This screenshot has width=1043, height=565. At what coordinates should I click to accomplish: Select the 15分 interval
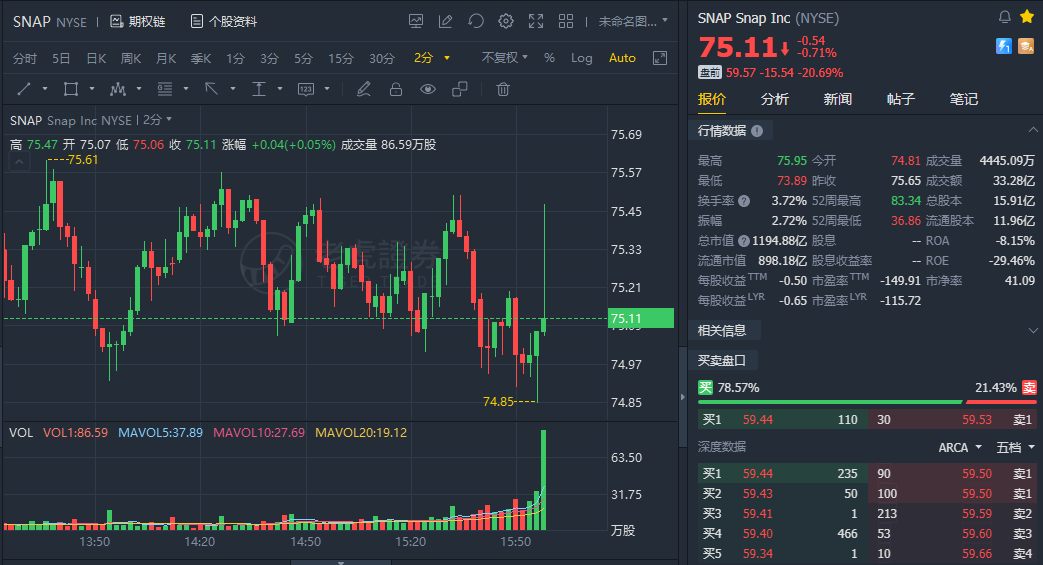[341, 59]
